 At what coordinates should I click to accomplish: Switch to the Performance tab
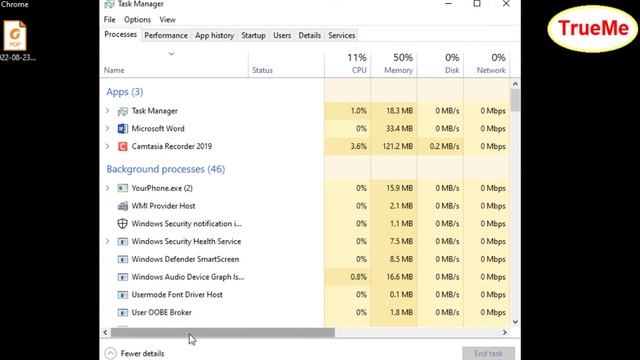166,36
